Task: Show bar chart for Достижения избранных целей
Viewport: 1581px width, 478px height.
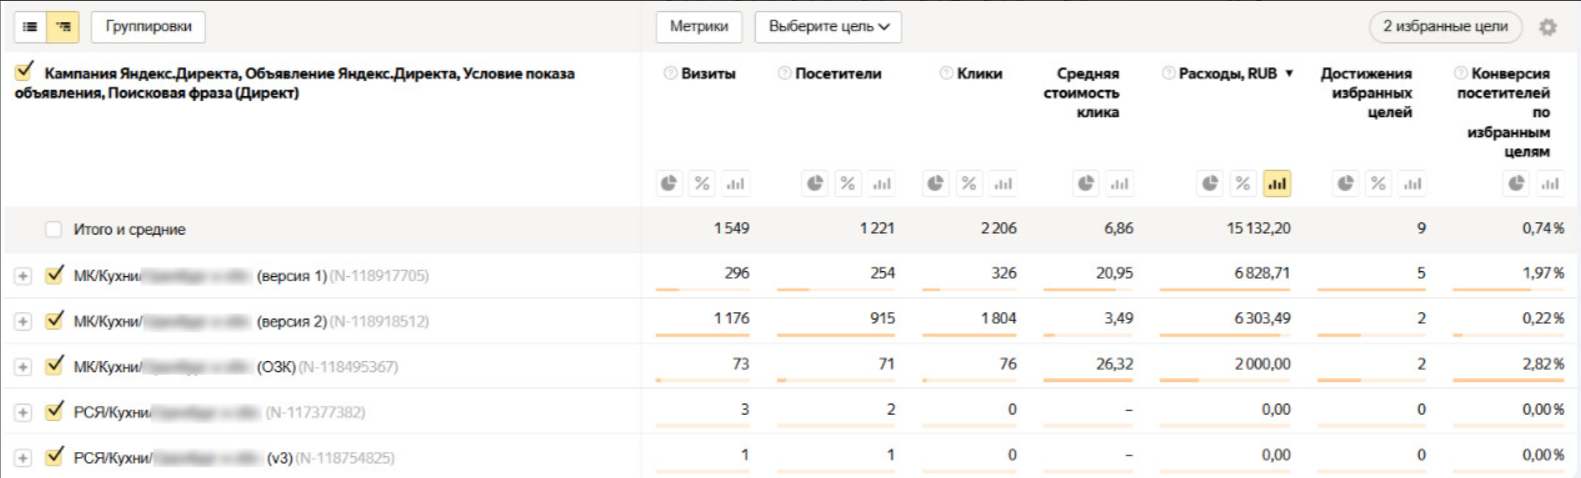Action: click(1412, 183)
